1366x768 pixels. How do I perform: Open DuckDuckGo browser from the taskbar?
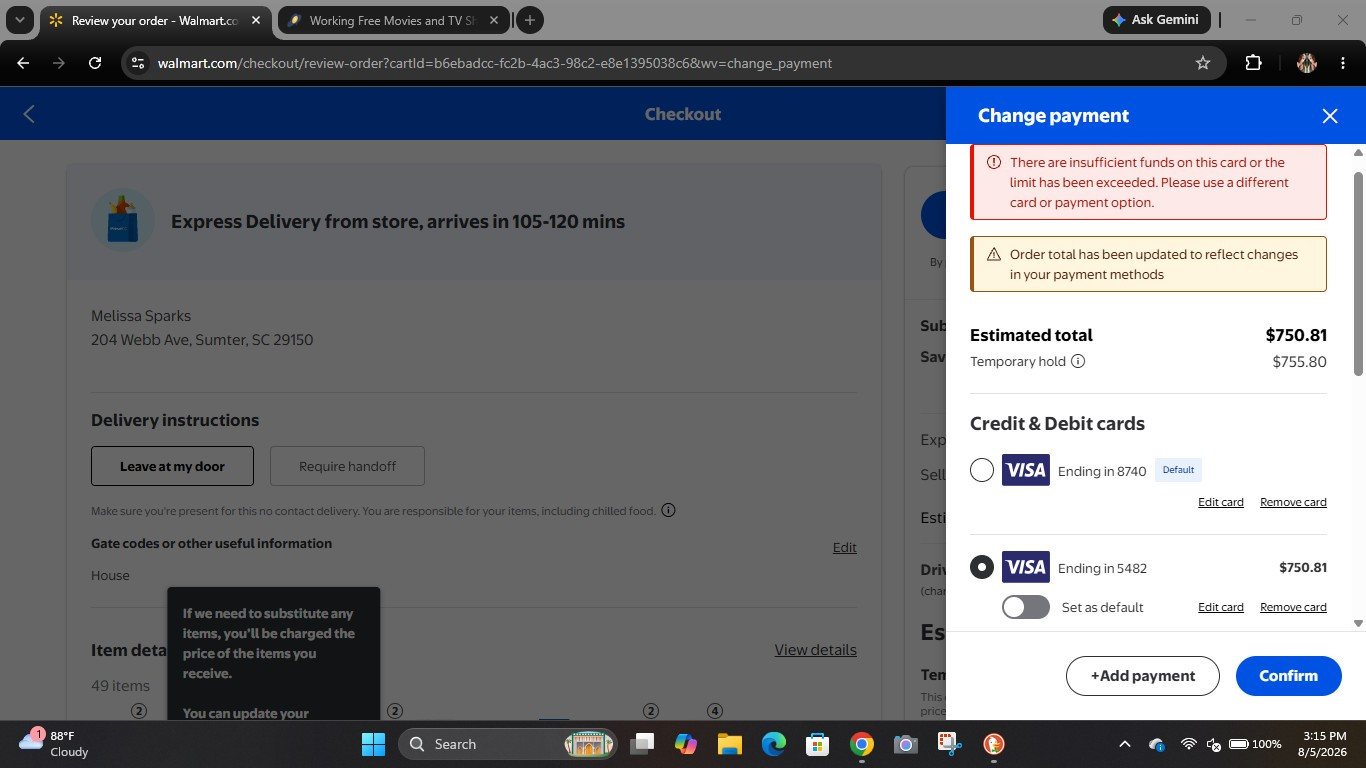[994, 744]
